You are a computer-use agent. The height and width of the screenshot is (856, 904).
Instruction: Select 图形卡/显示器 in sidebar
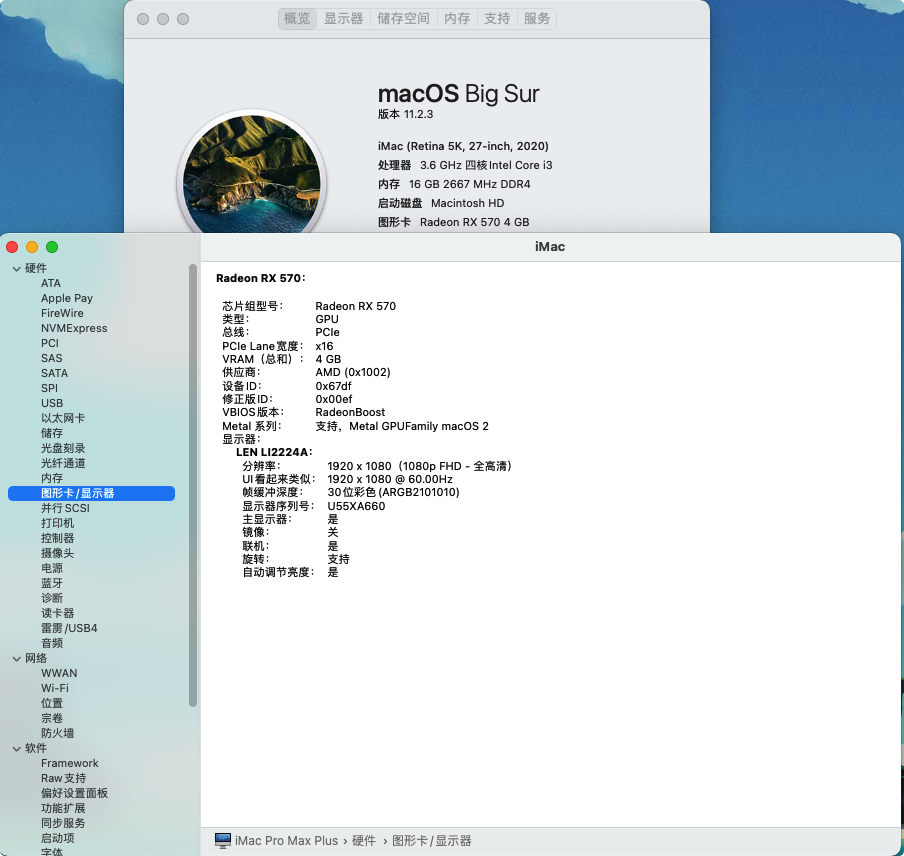91,493
